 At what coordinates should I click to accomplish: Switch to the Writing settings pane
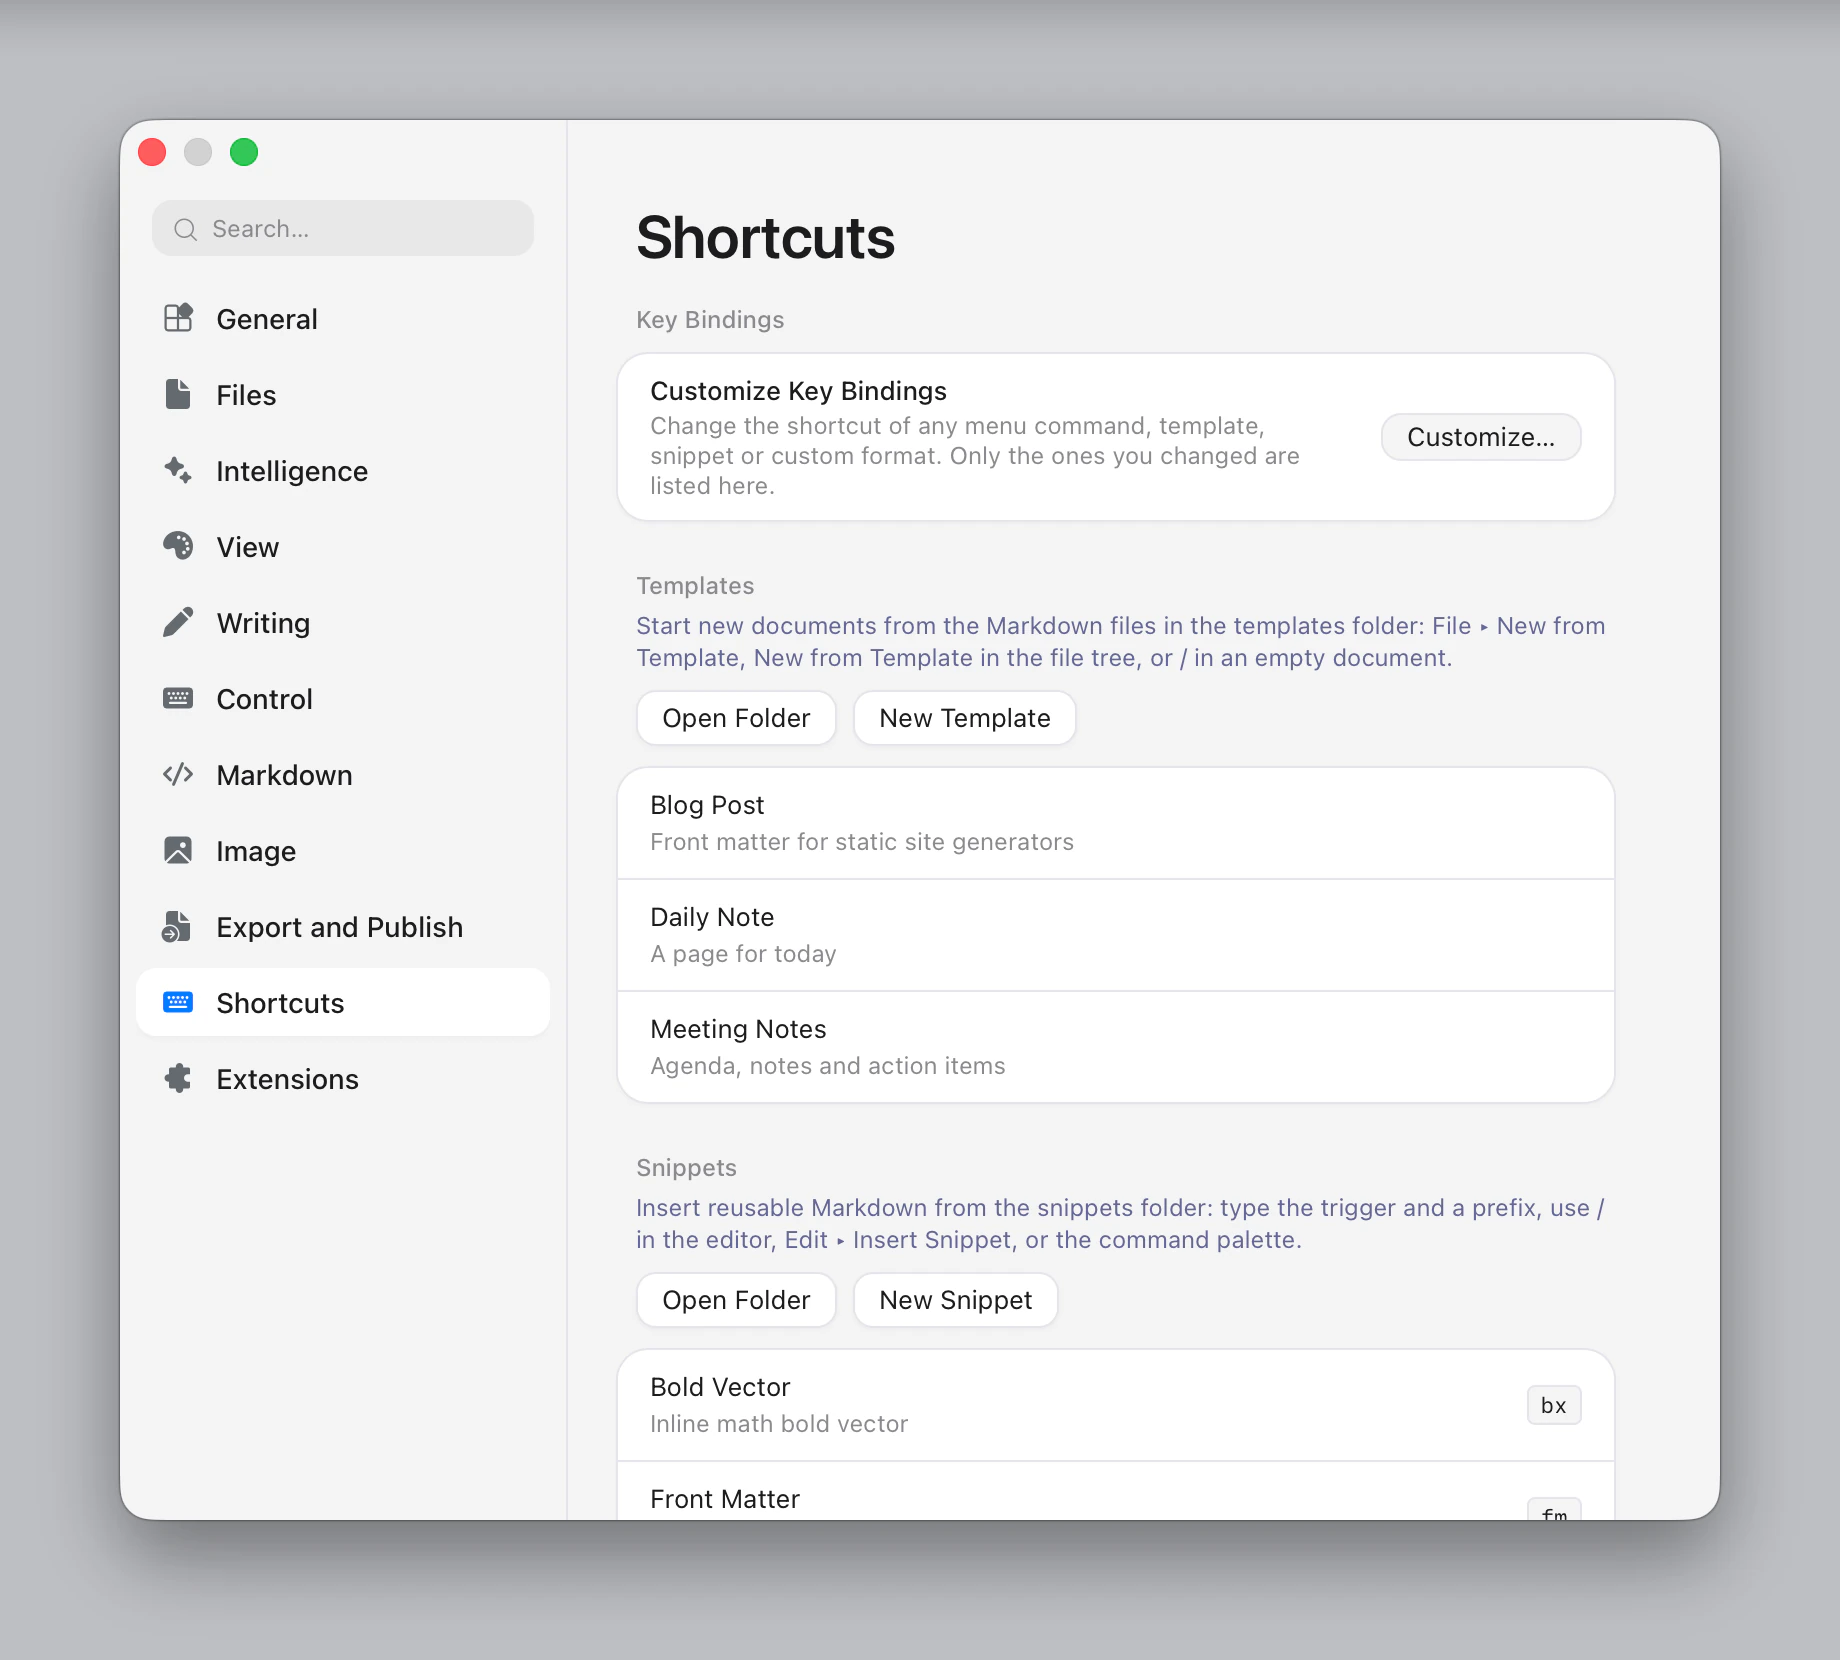[x=343, y=622]
